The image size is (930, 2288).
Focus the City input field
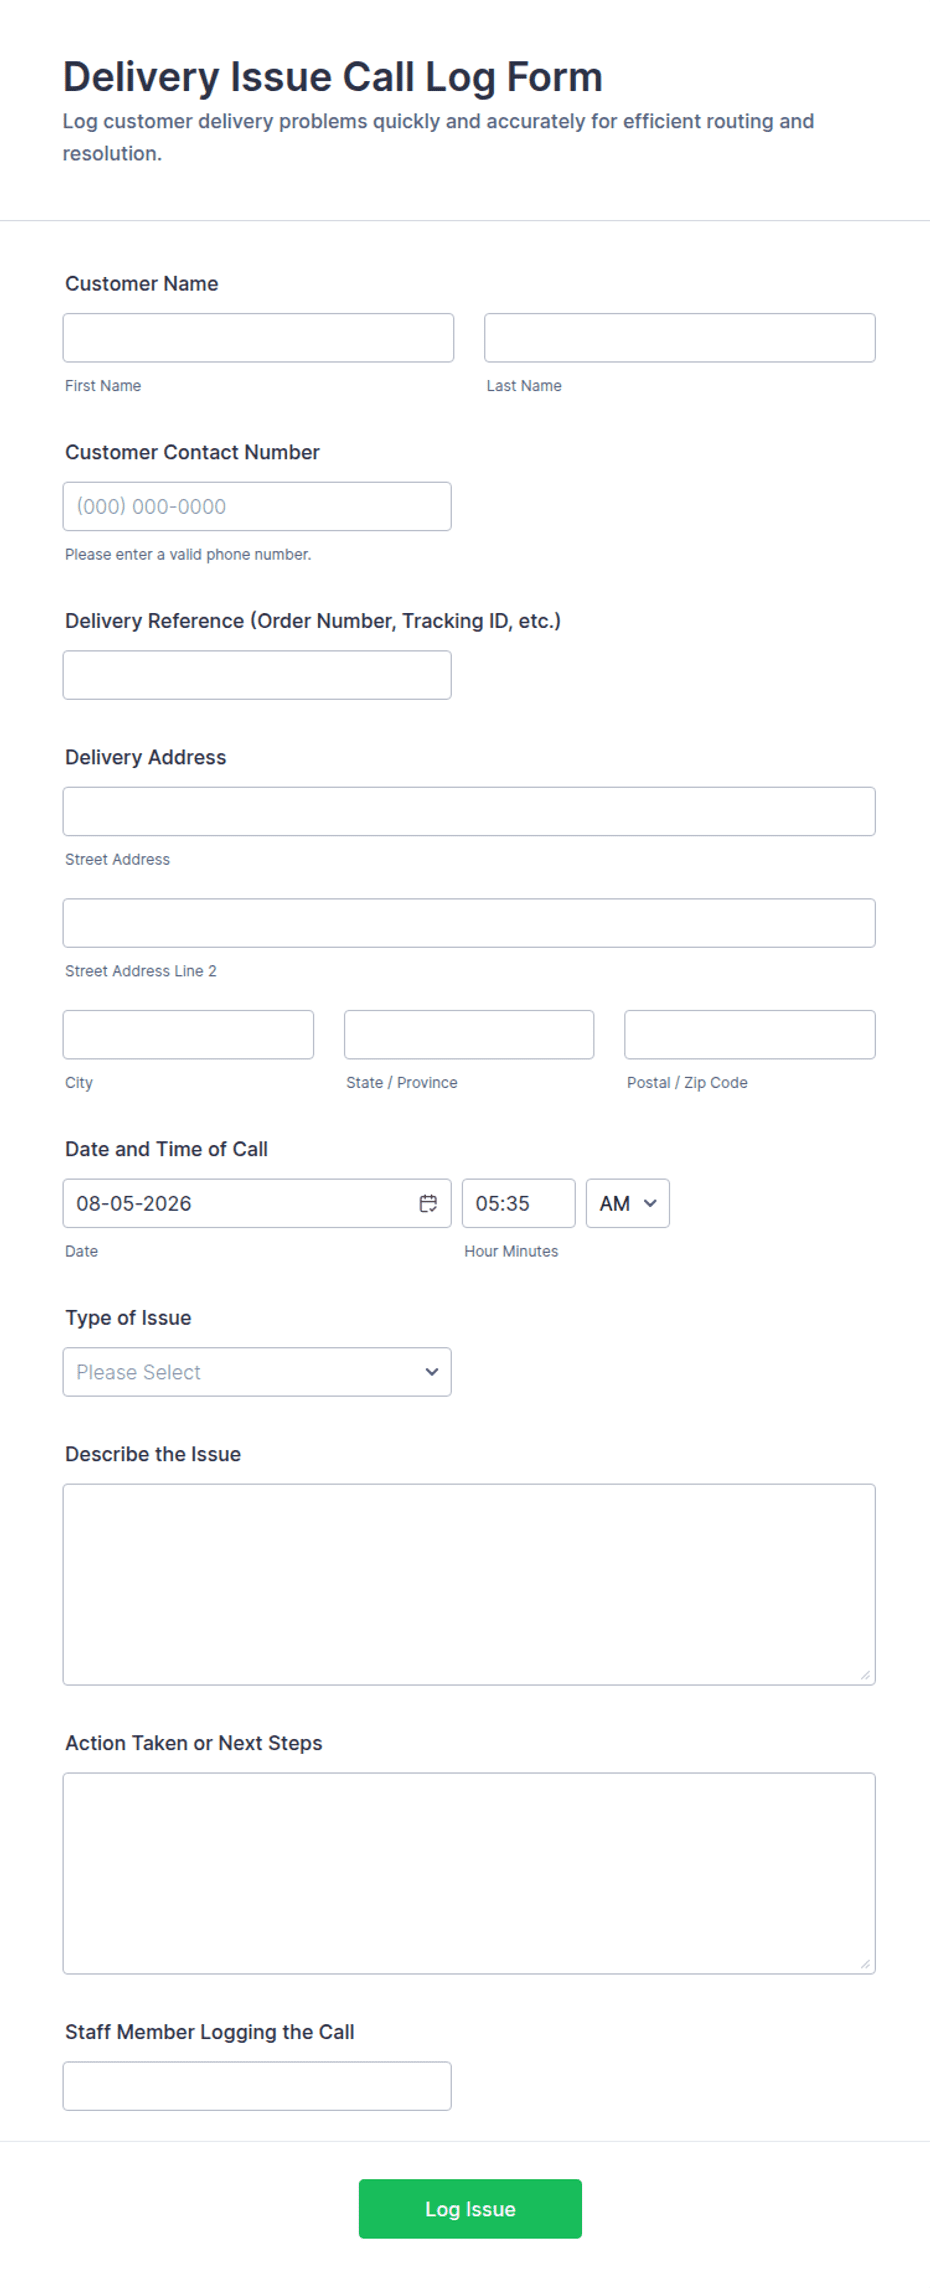click(188, 1034)
